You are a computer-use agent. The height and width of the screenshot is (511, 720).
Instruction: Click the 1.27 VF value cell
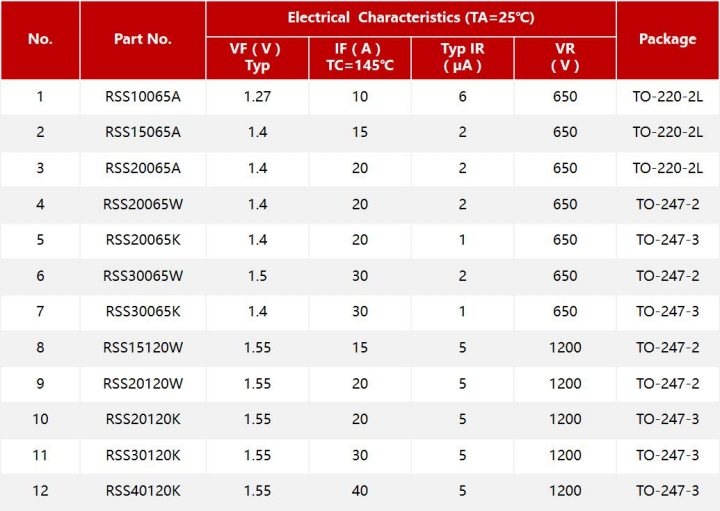pyautogui.click(x=257, y=97)
